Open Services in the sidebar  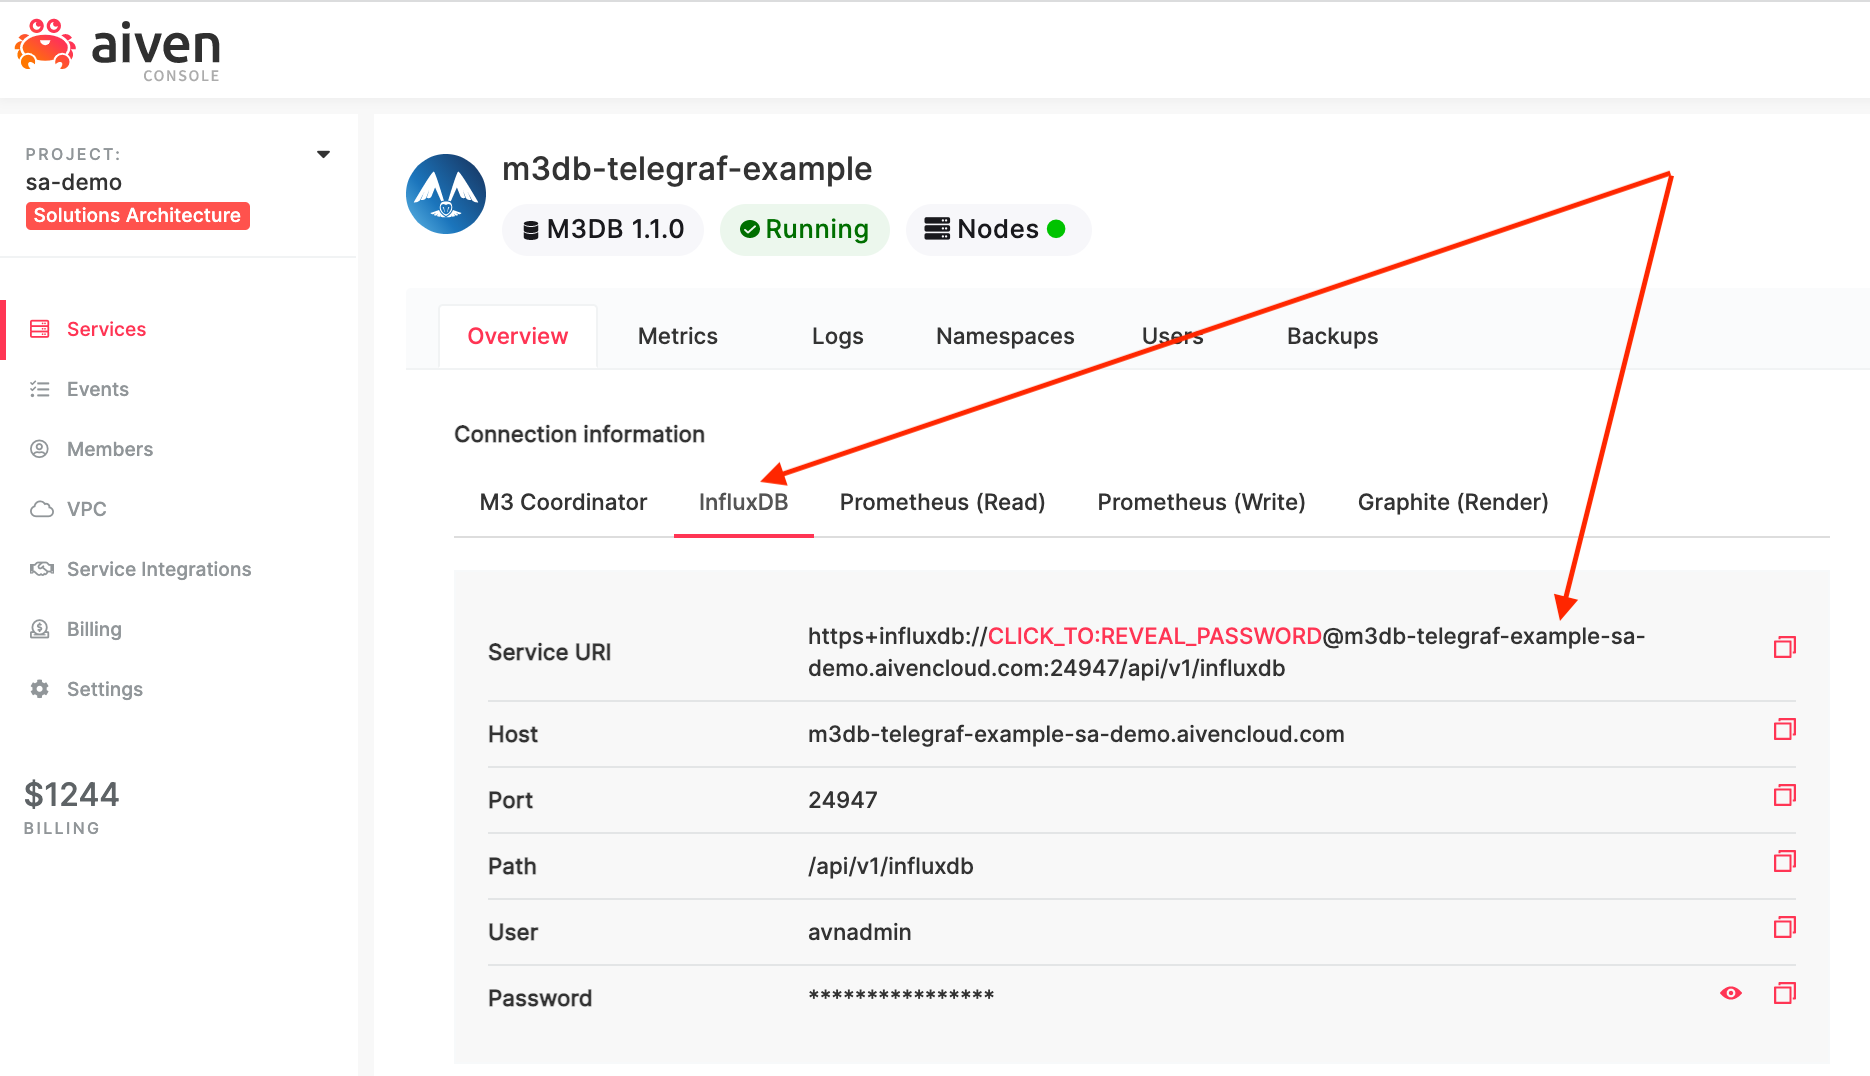[x=106, y=329]
